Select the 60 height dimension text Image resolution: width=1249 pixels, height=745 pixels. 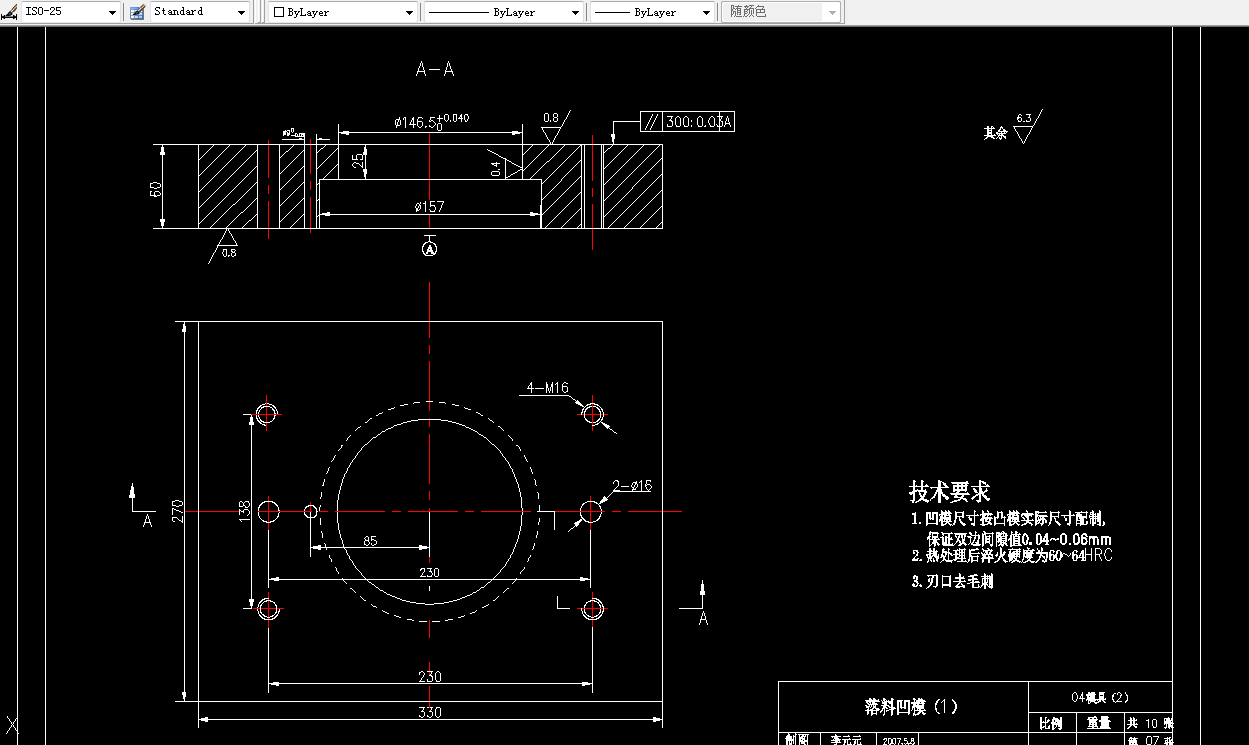click(157, 187)
